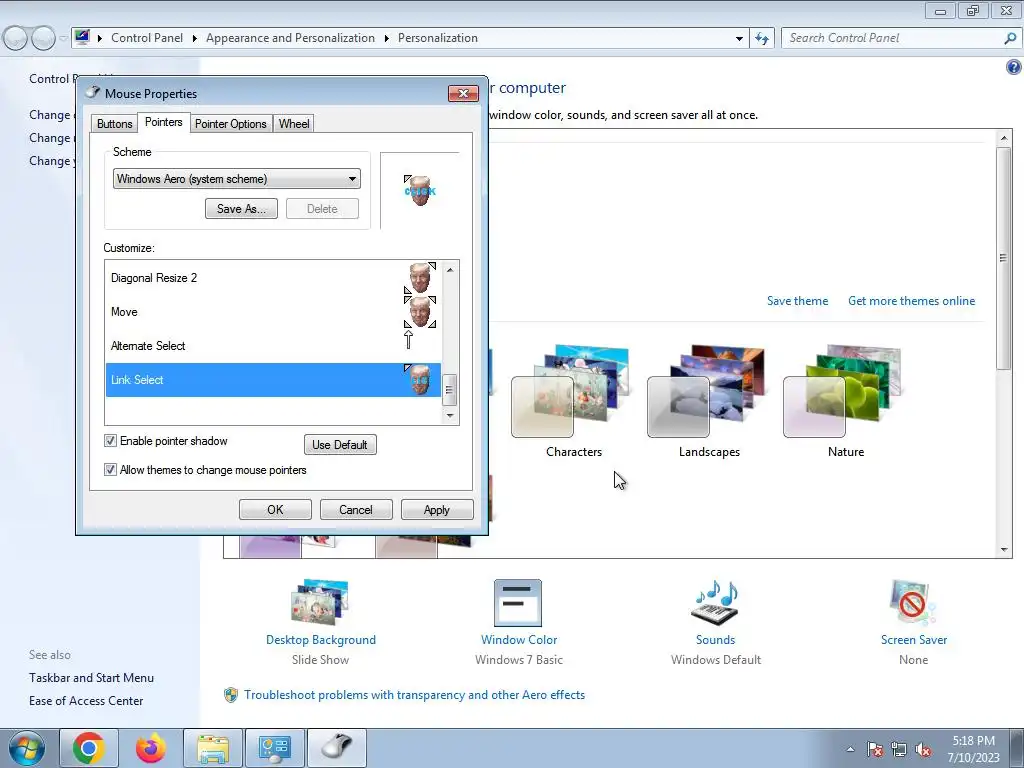
Task: Toggle Enable pointer shadow checkbox
Action: (x=110, y=441)
